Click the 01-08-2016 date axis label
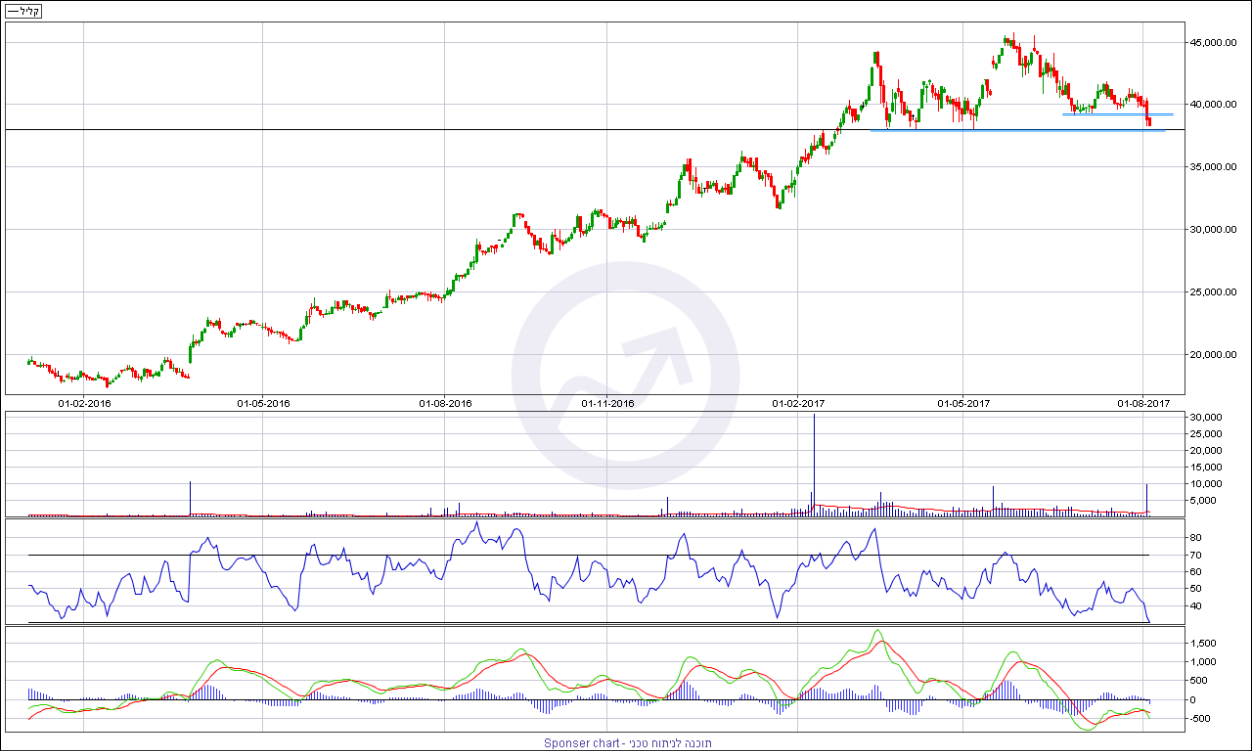The image size is (1252, 751). [445, 403]
